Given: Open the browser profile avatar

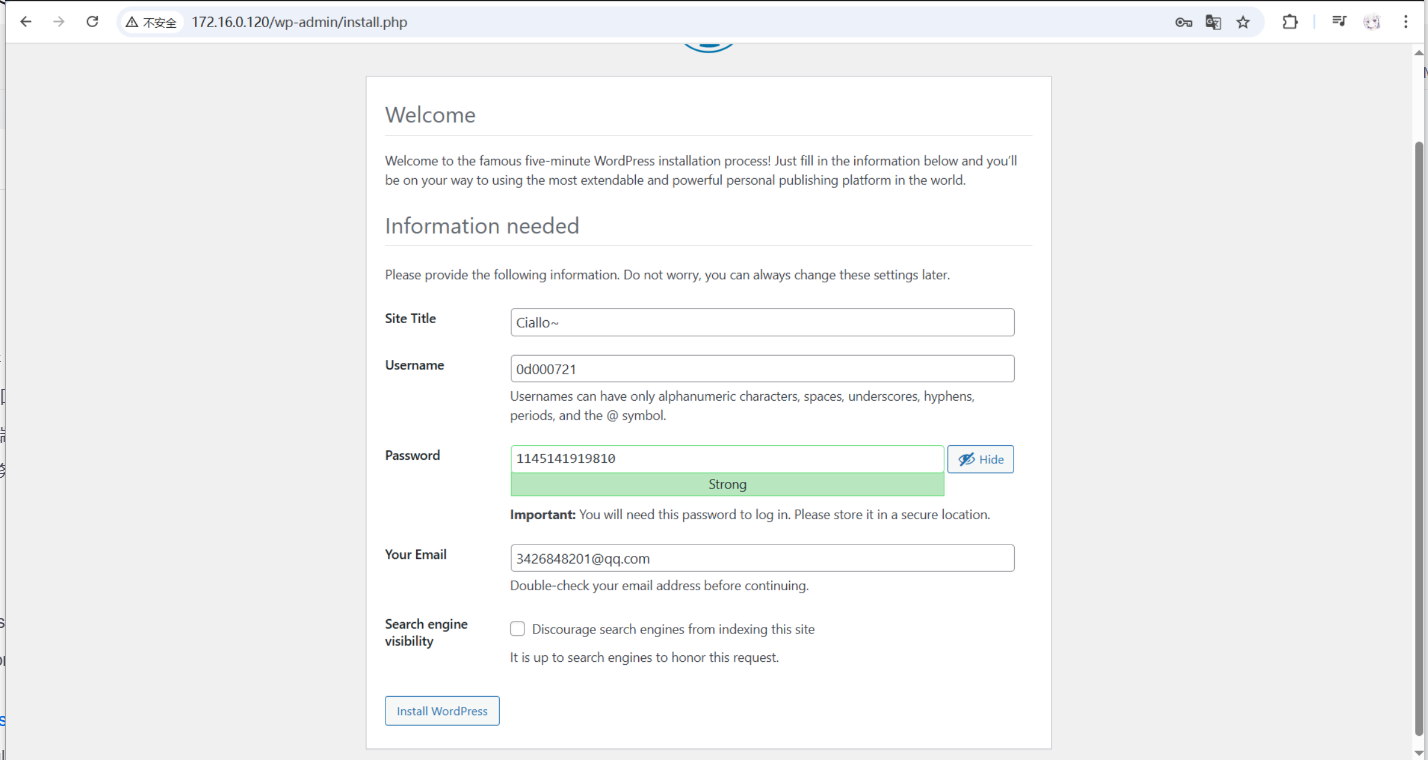Looking at the screenshot, I should [x=1372, y=22].
